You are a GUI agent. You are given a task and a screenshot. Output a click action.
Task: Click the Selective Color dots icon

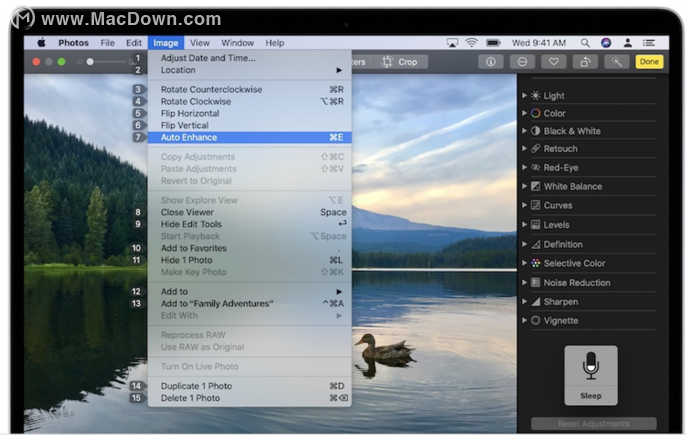(535, 263)
